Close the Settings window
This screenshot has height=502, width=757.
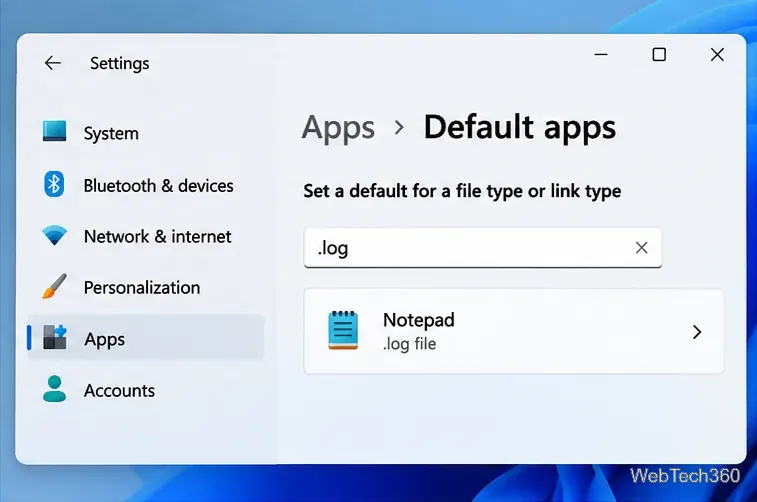[717, 55]
